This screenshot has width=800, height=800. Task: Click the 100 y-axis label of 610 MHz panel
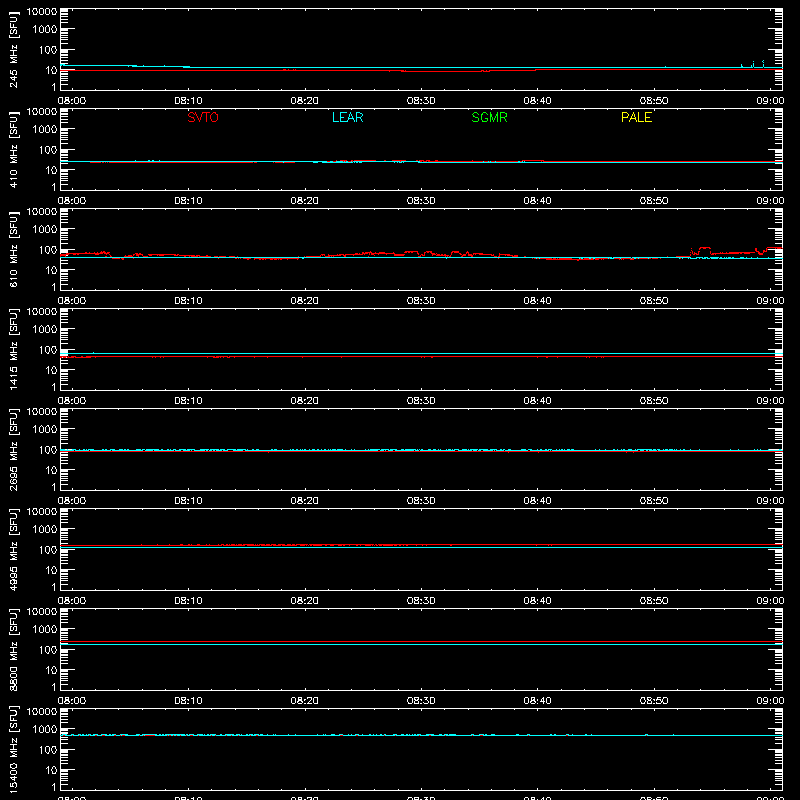click(48, 250)
